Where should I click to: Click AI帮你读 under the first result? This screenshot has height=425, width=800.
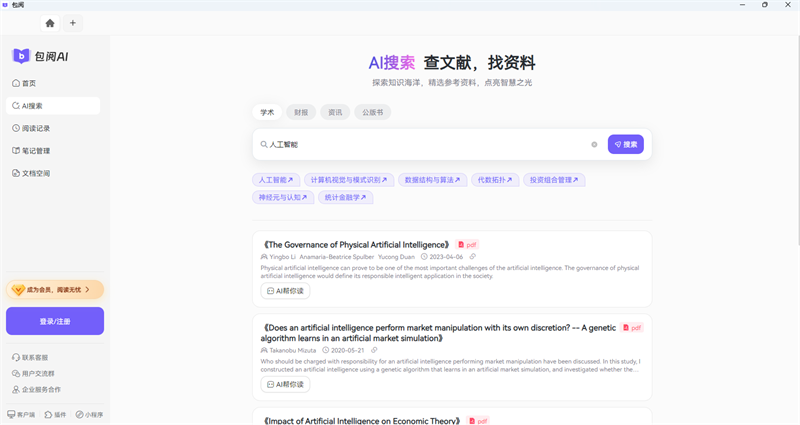286,291
